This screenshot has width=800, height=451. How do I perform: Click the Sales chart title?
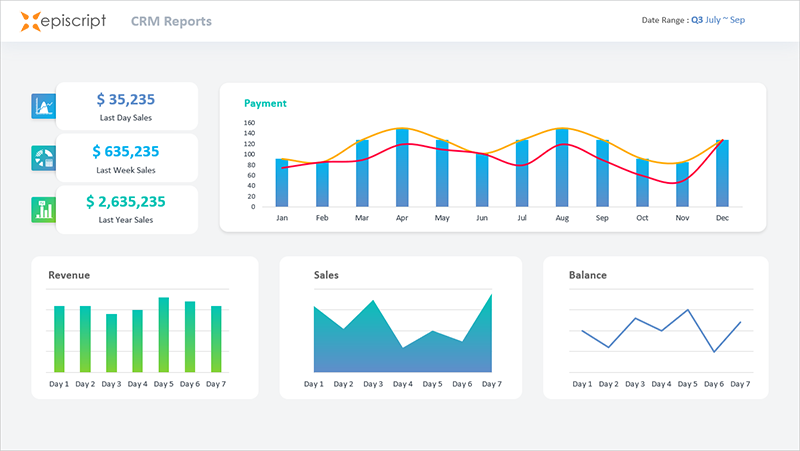pyautogui.click(x=326, y=275)
